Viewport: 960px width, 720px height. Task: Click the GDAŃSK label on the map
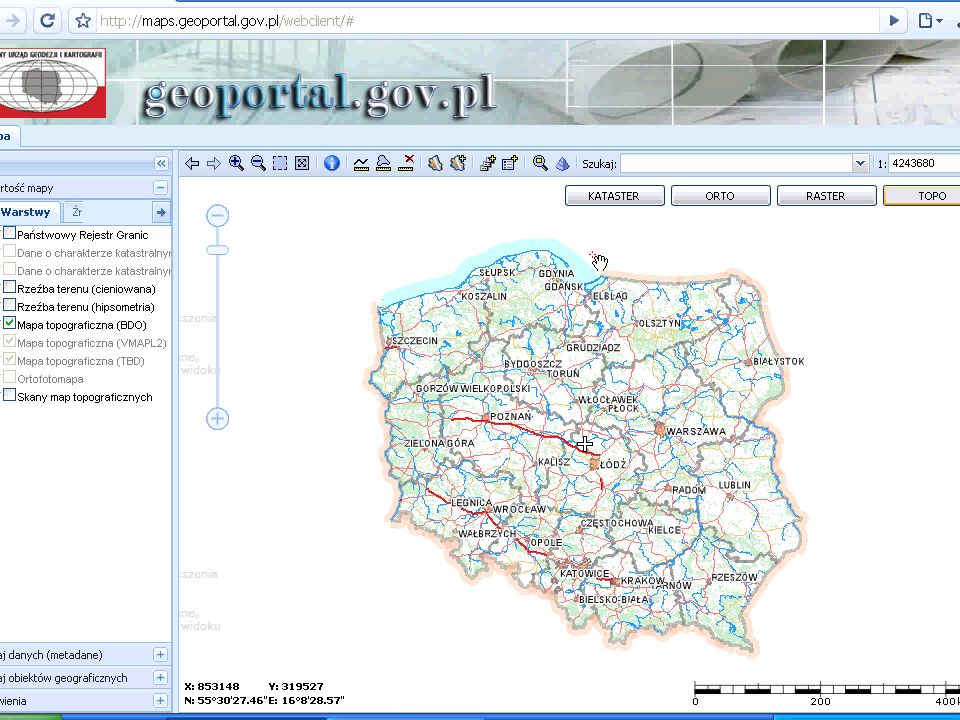564,287
